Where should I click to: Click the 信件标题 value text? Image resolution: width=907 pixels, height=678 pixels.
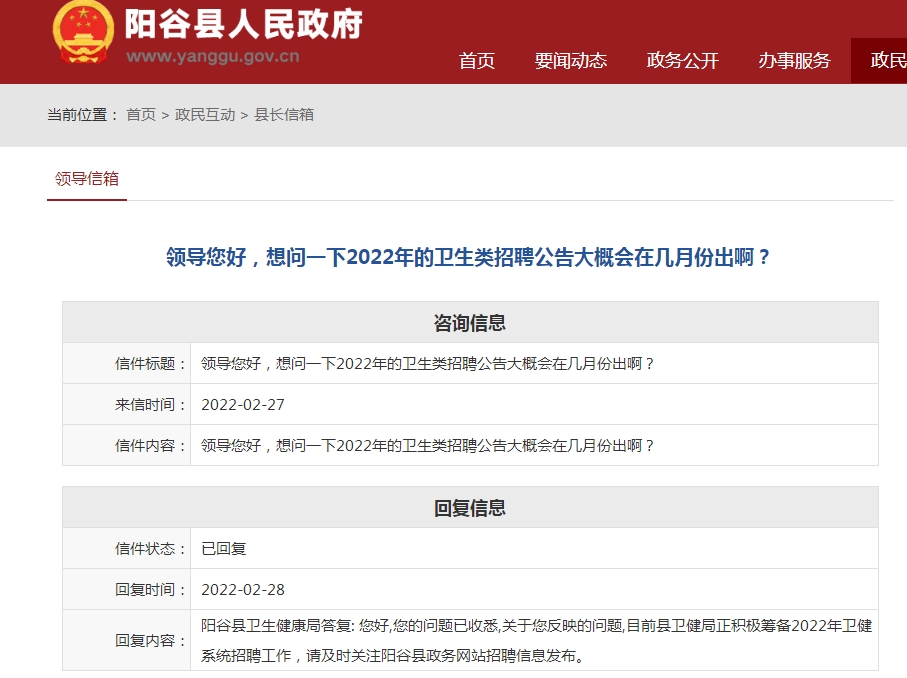click(428, 364)
